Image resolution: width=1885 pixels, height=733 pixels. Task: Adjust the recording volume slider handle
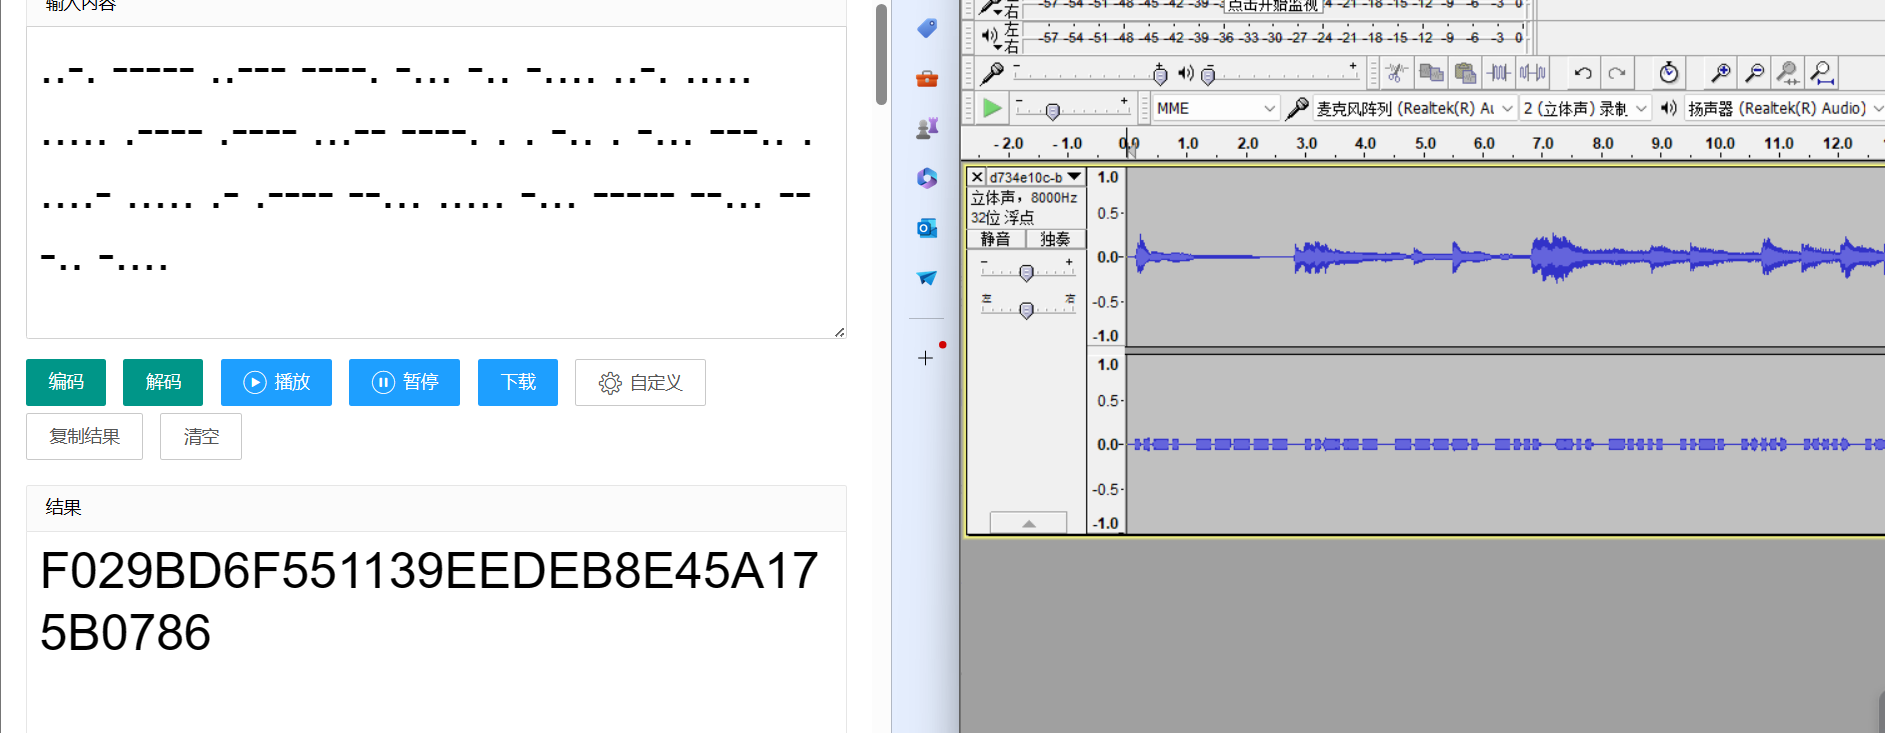1159,75
